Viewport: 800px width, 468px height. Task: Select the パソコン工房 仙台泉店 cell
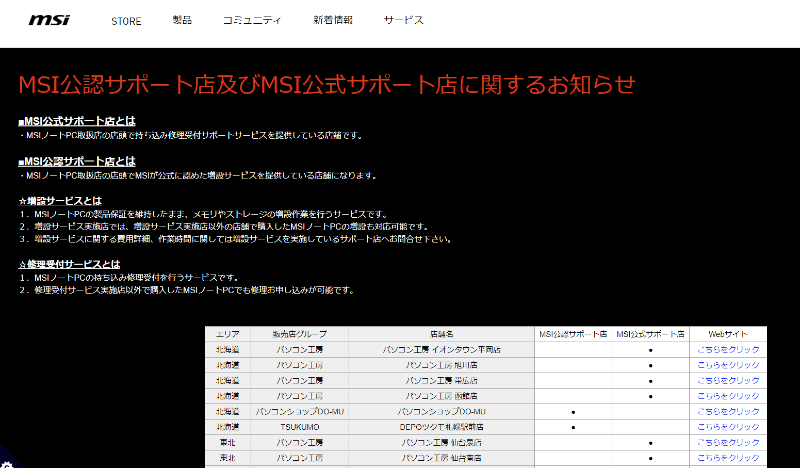(x=441, y=442)
